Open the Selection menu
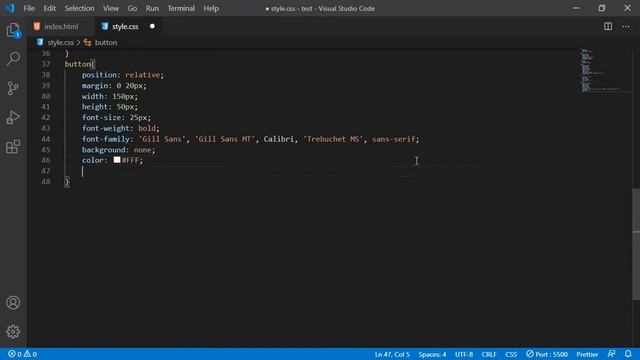Screen dimensions: 640x360 point(79,8)
